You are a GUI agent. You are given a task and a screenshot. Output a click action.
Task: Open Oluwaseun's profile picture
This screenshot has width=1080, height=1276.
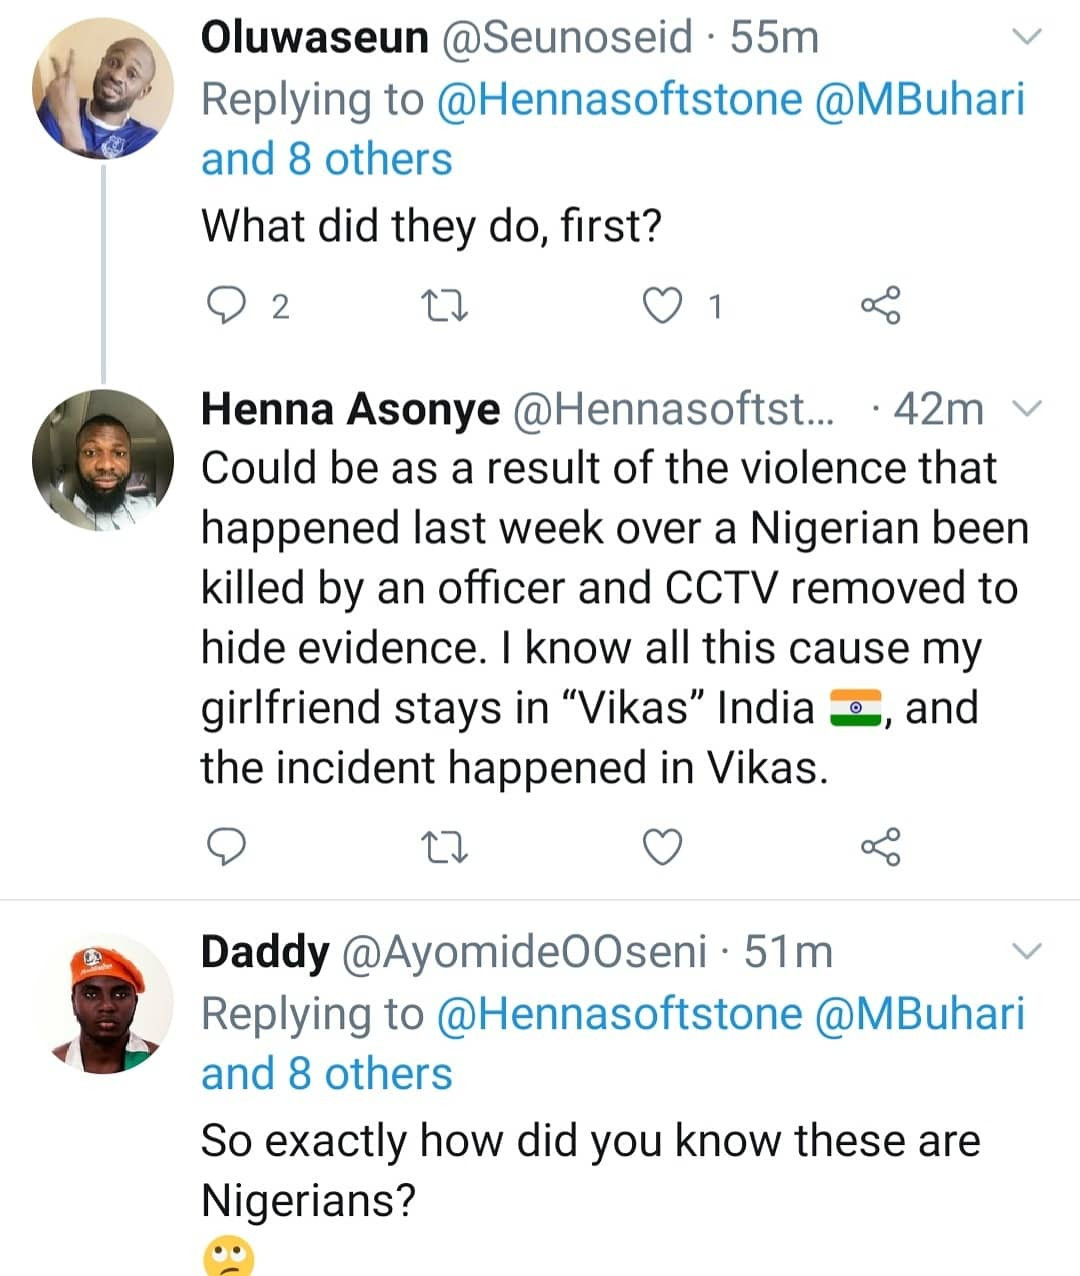click(x=103, y=88)
